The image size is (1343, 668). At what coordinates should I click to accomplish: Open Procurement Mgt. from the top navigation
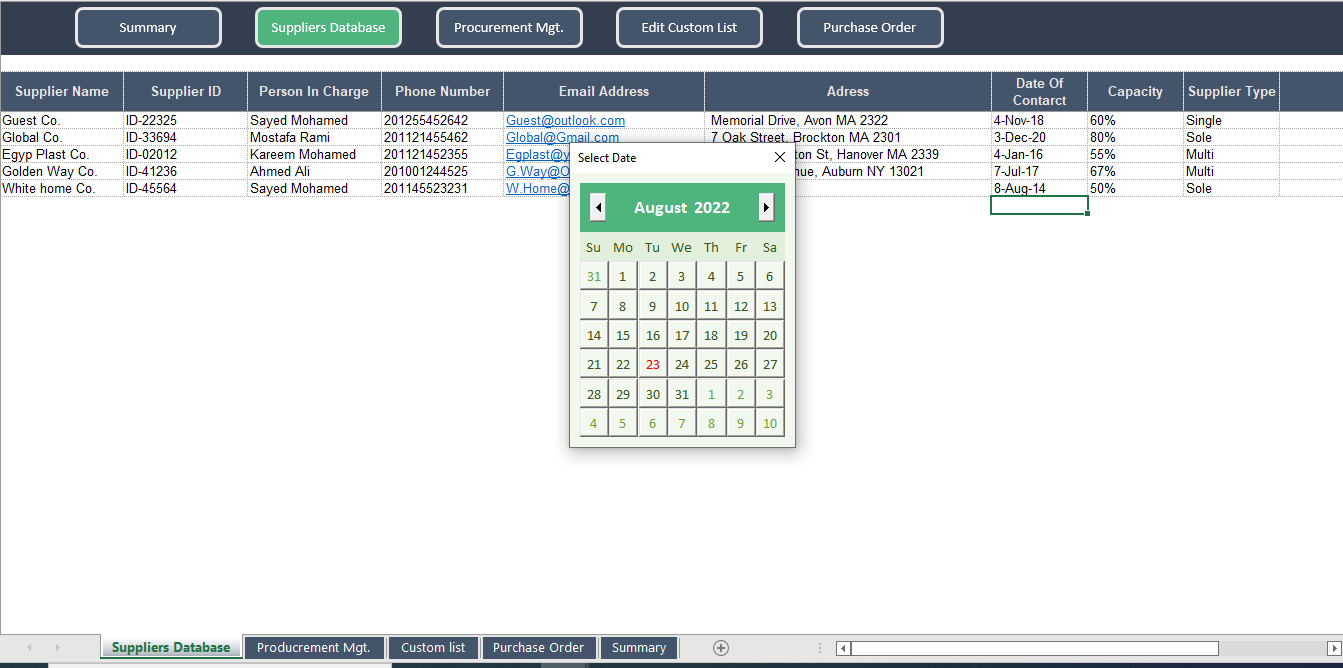509,28
